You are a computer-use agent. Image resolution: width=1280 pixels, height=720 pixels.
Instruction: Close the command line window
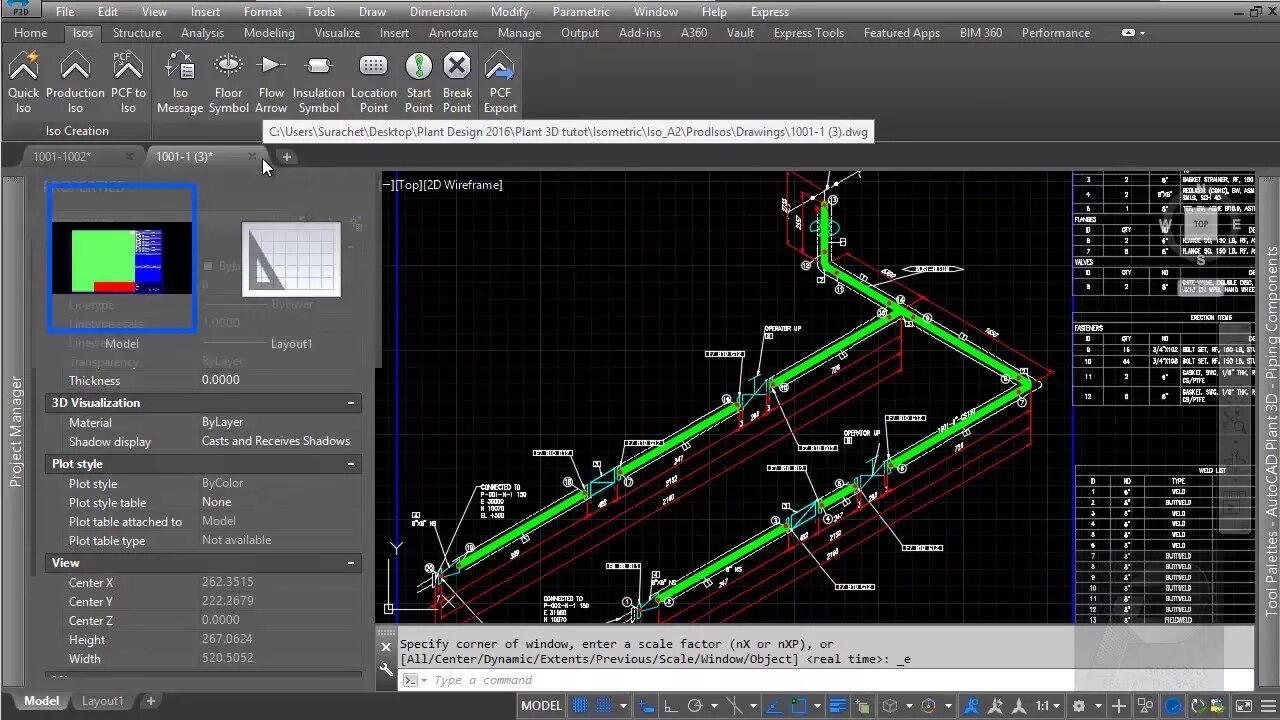386,647
